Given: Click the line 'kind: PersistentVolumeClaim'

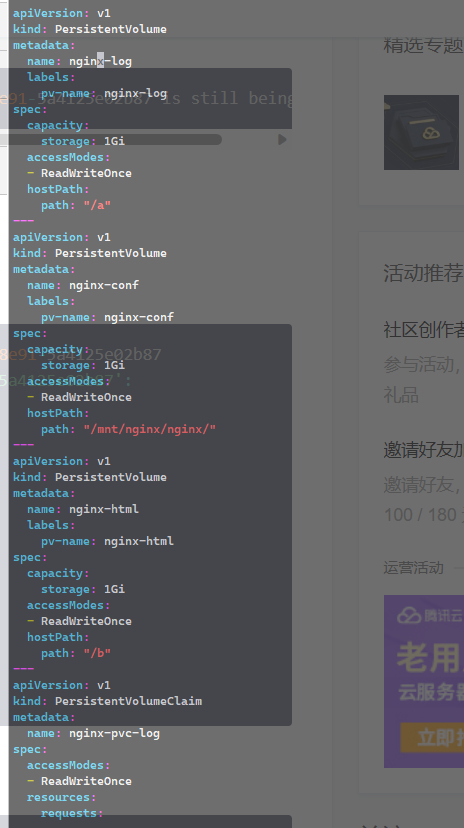Looking at the screenshot, I should pos(108,701).
